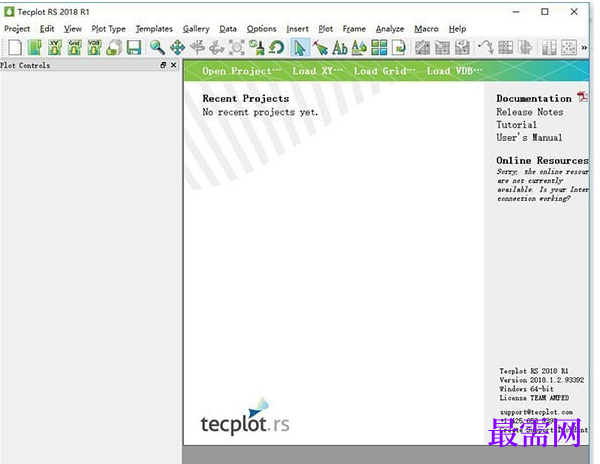Select the Zoom magnifier tool

coord(157,48)
